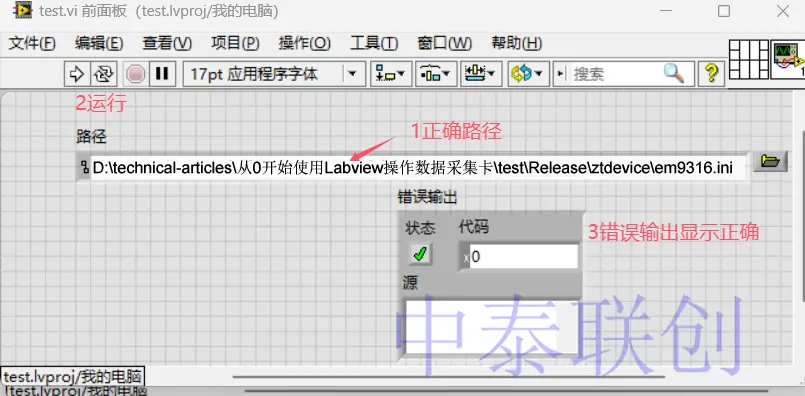Open the 文件(F) menu
The height and width of the screenshot is (396, 805).
32,43
